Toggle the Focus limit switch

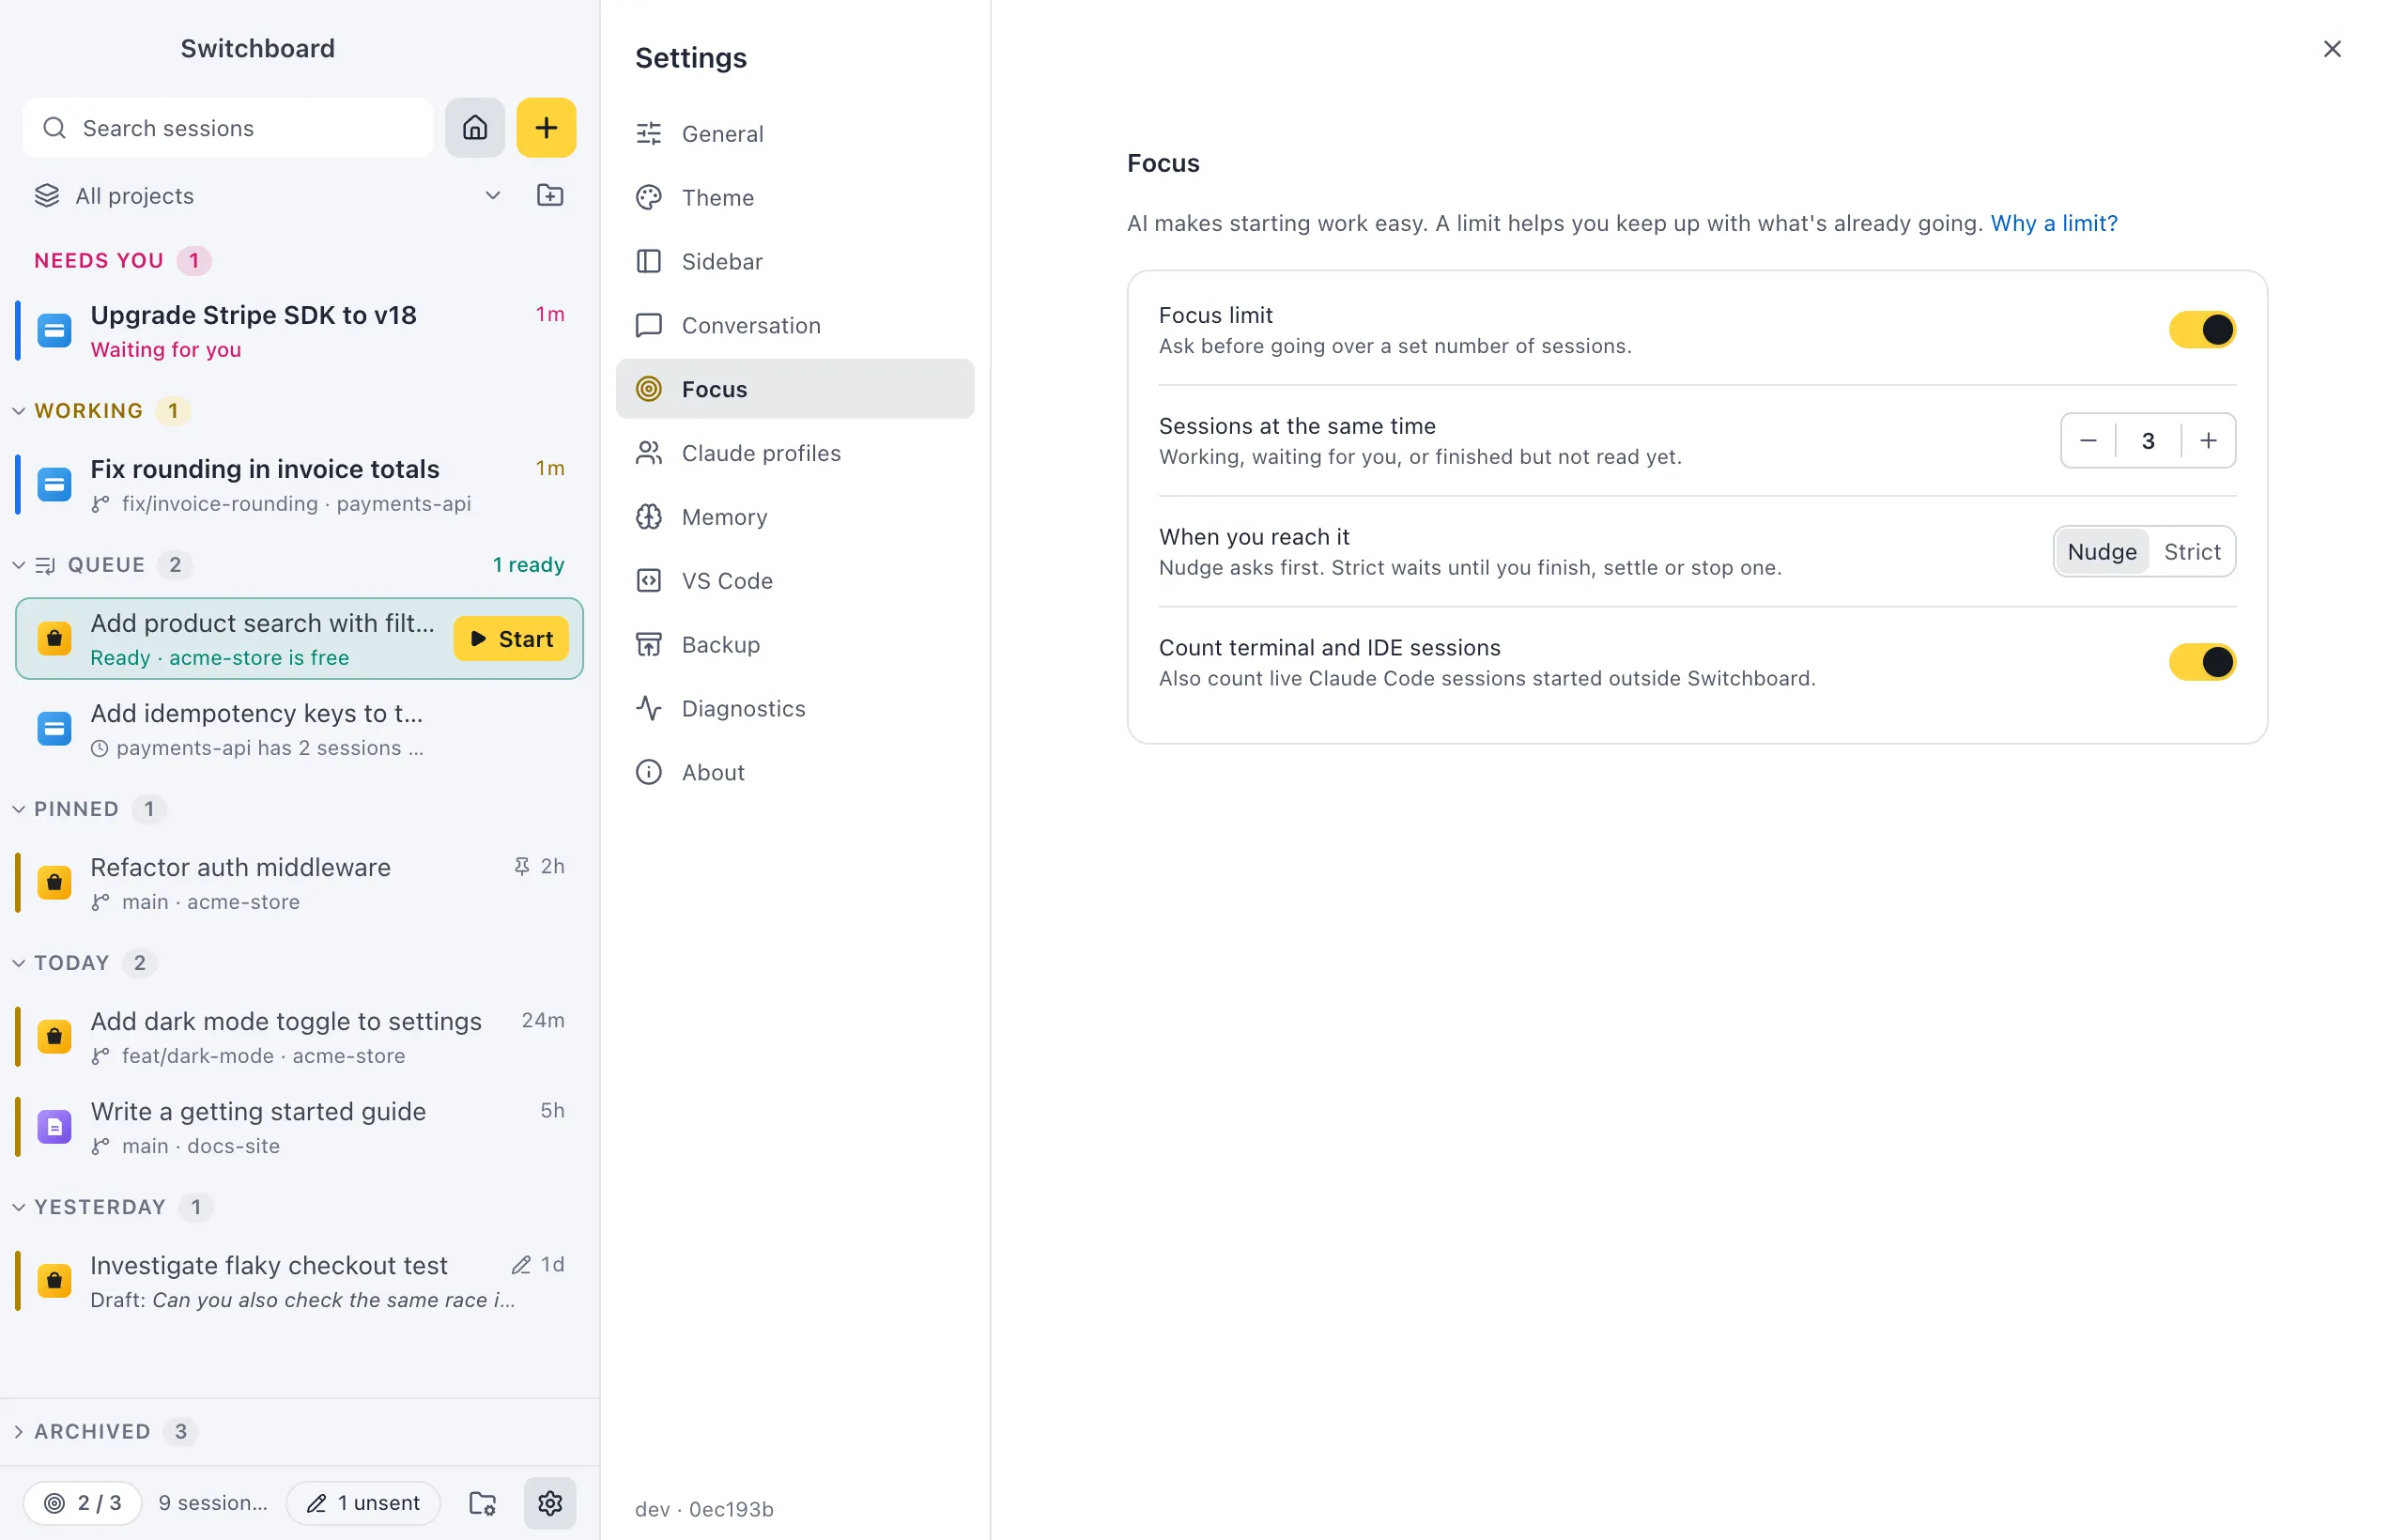click(x=2202, y=330)
